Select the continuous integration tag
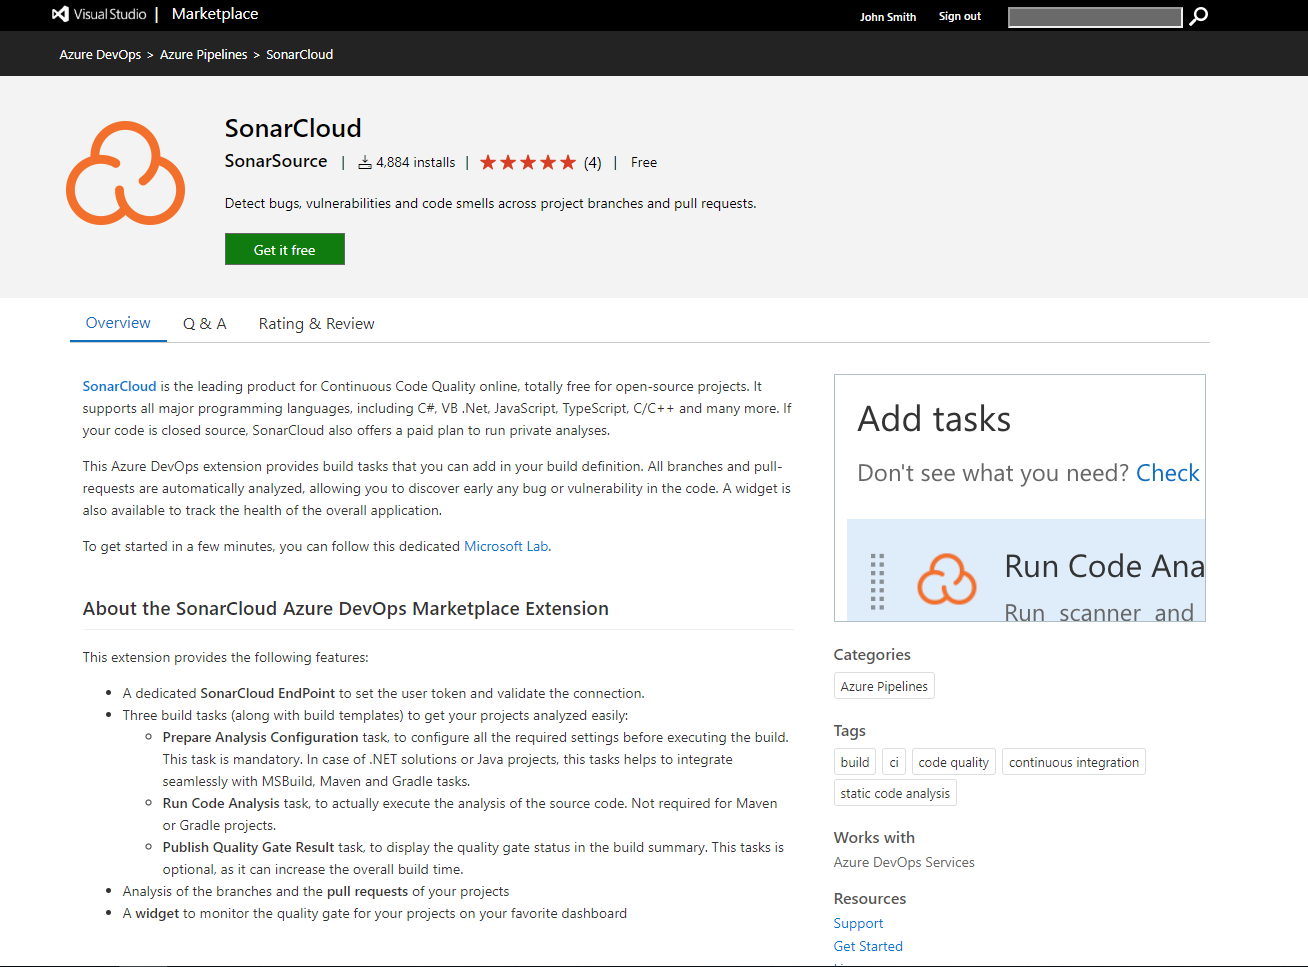The image size is (1308, 967). (x=1074, y=762)
